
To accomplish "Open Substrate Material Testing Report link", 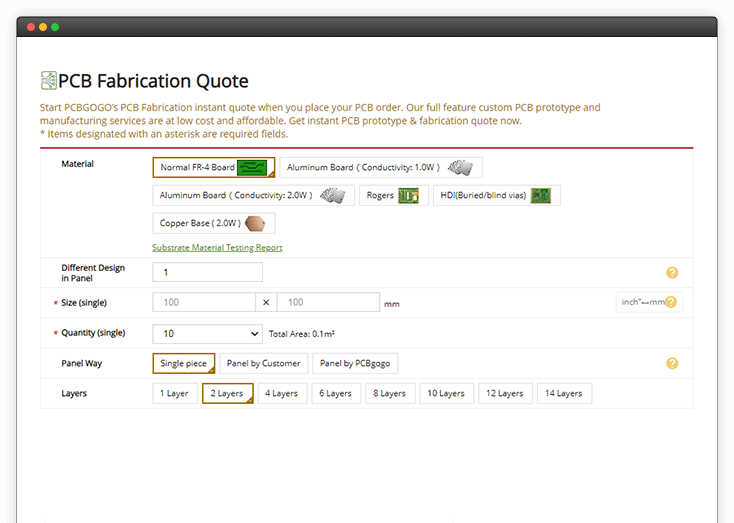I will [x=217, y=247].
